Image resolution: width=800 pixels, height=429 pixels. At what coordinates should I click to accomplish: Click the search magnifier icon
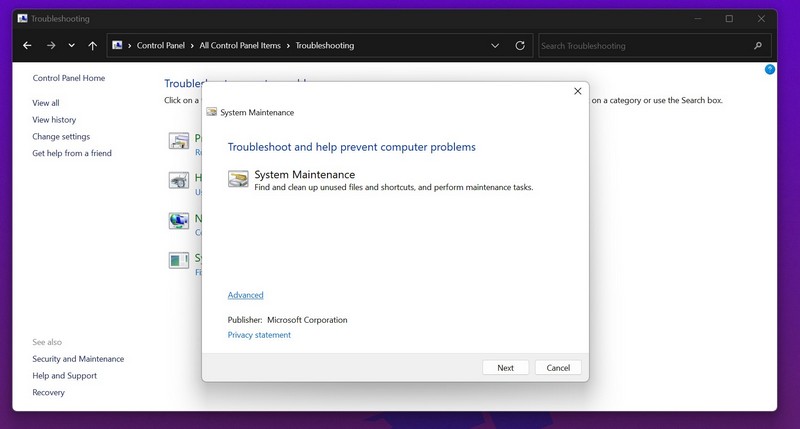tap(757, 46)
